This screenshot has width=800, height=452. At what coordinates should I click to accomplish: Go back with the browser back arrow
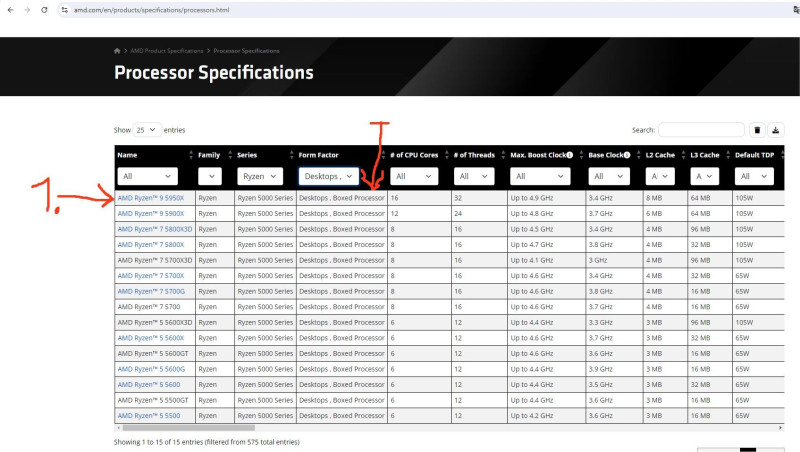[x=11, y=10]
